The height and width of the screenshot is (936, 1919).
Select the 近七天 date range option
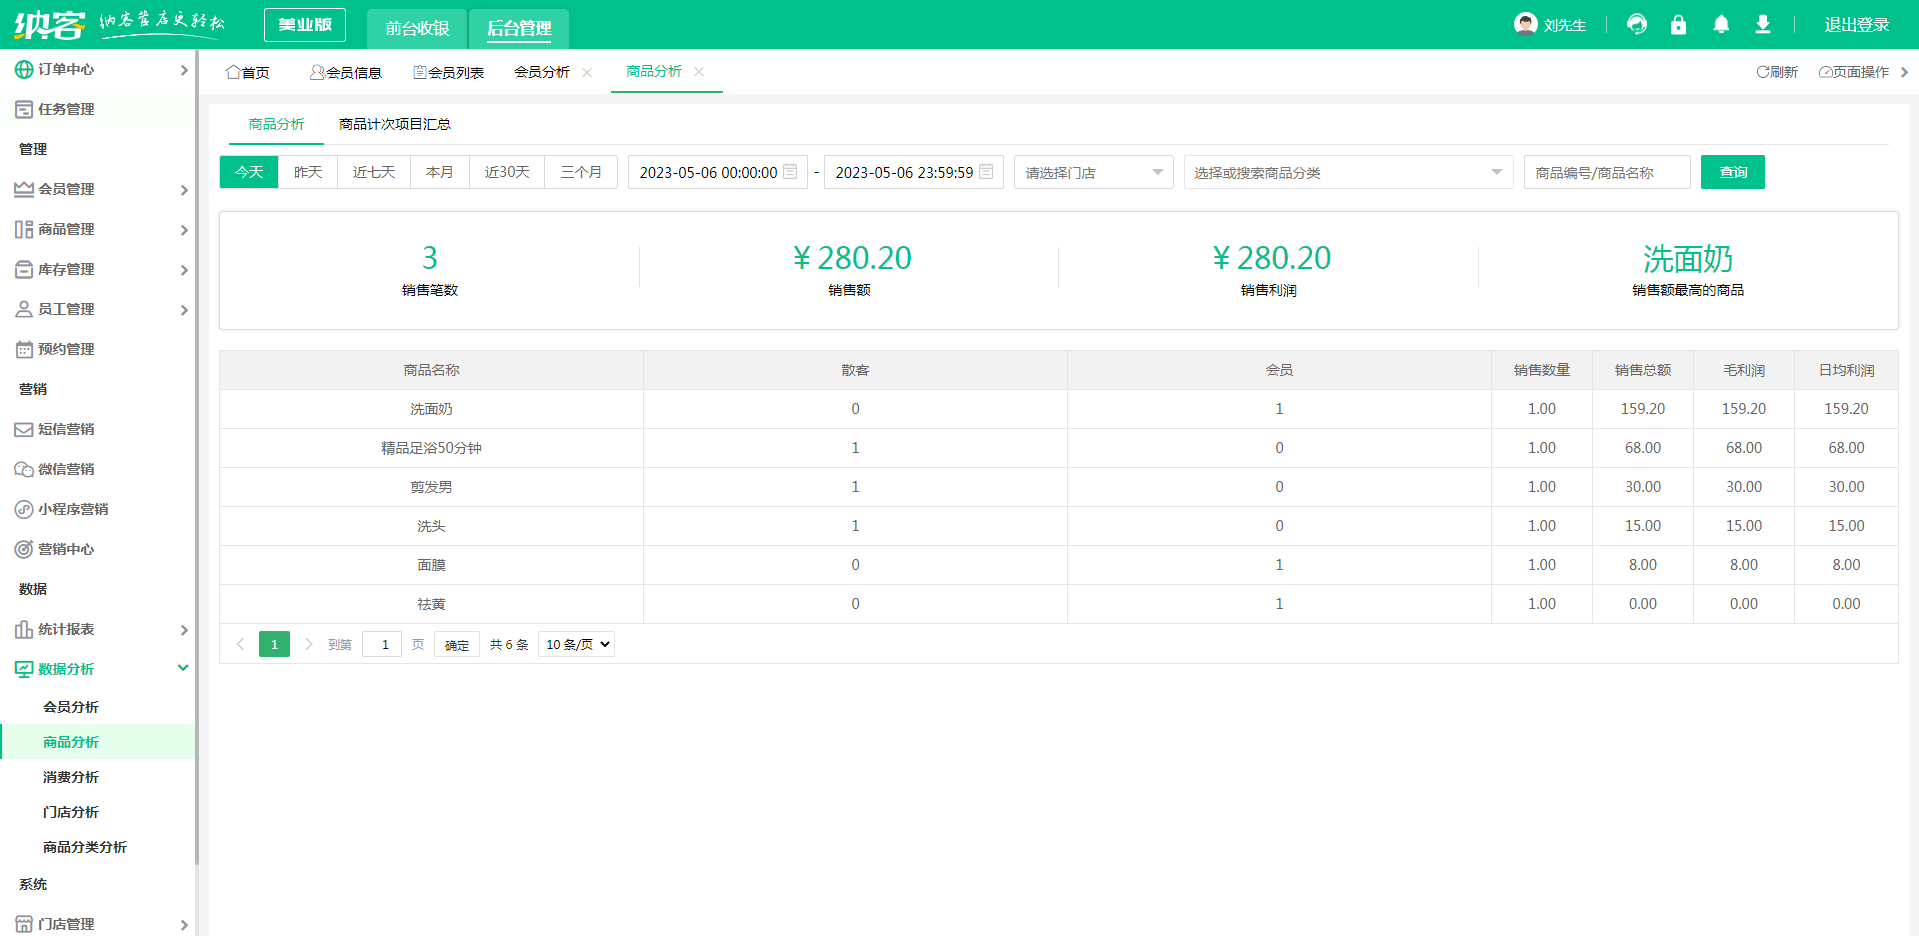[374, 172]
